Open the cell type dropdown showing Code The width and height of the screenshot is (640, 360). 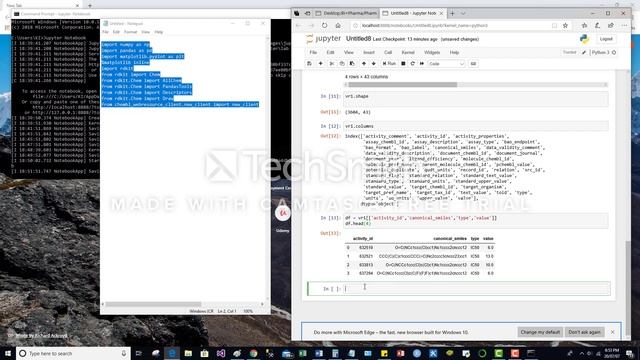(x=447, y=64)
